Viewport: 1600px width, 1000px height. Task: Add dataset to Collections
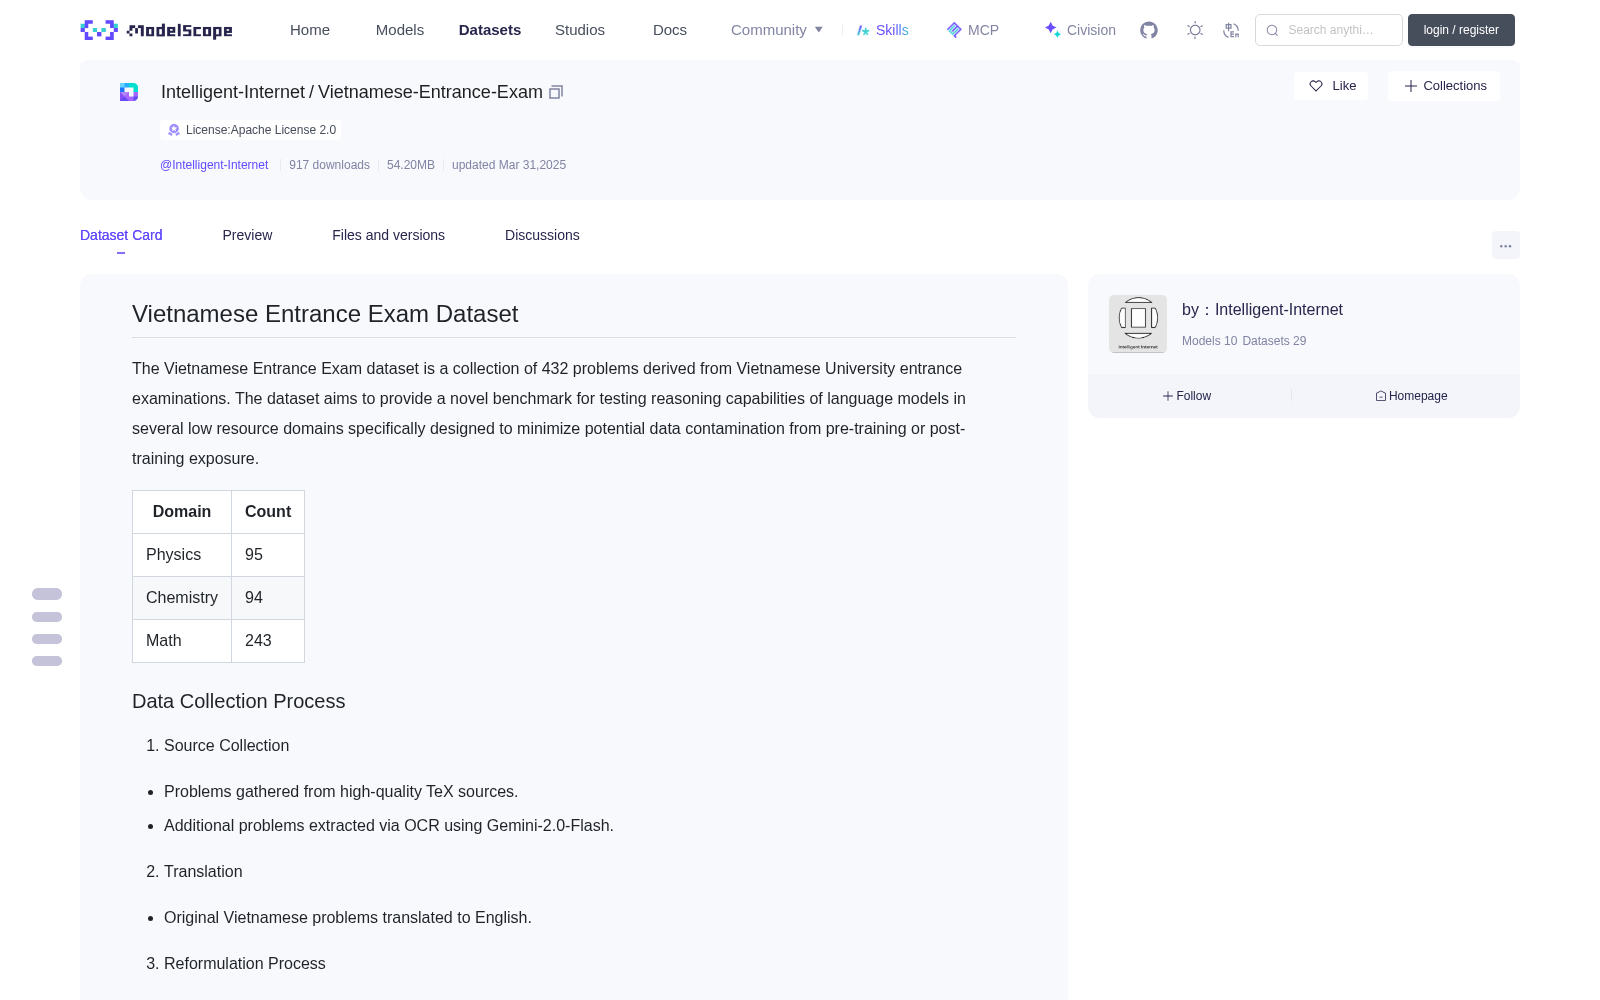coord(1444,86)
